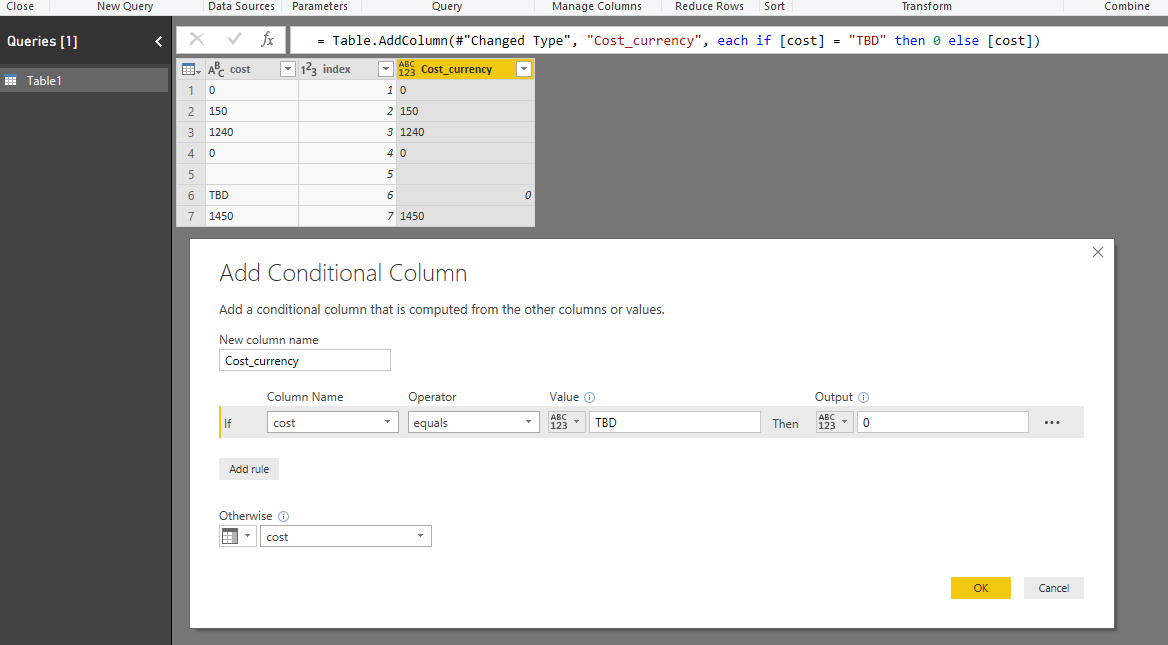The height and width of the screenshot is (645, 1168).
Task: Select the 1240 cell in cost column
Action: [x=252, y=132]
